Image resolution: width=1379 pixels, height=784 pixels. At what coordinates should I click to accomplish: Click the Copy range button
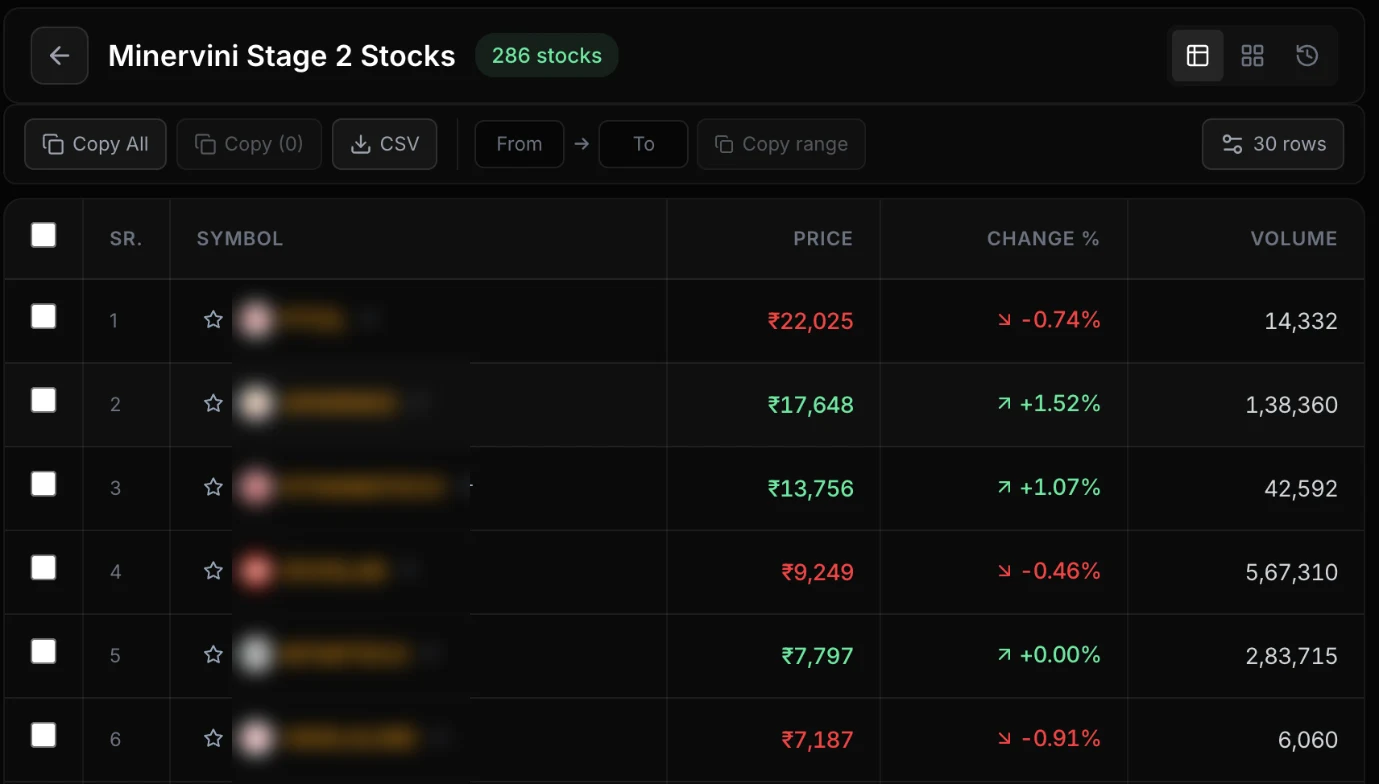[781, 144]
